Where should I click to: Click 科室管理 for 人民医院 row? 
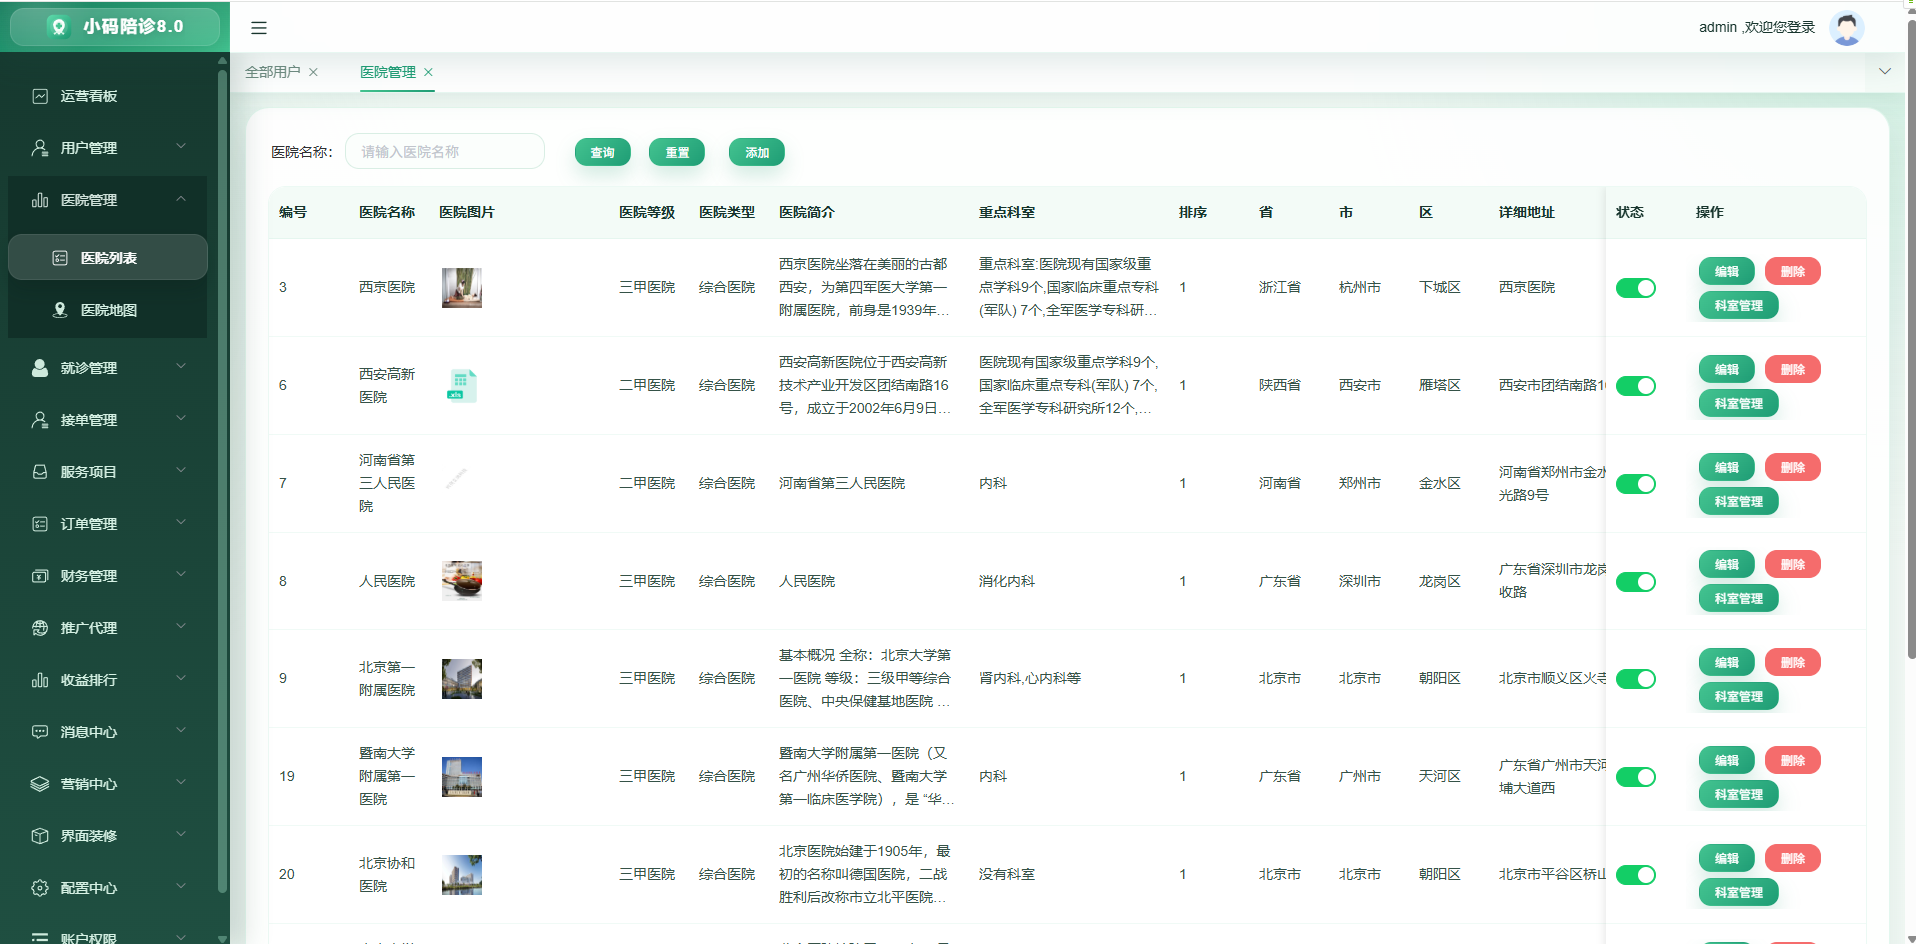(1738, 599)
